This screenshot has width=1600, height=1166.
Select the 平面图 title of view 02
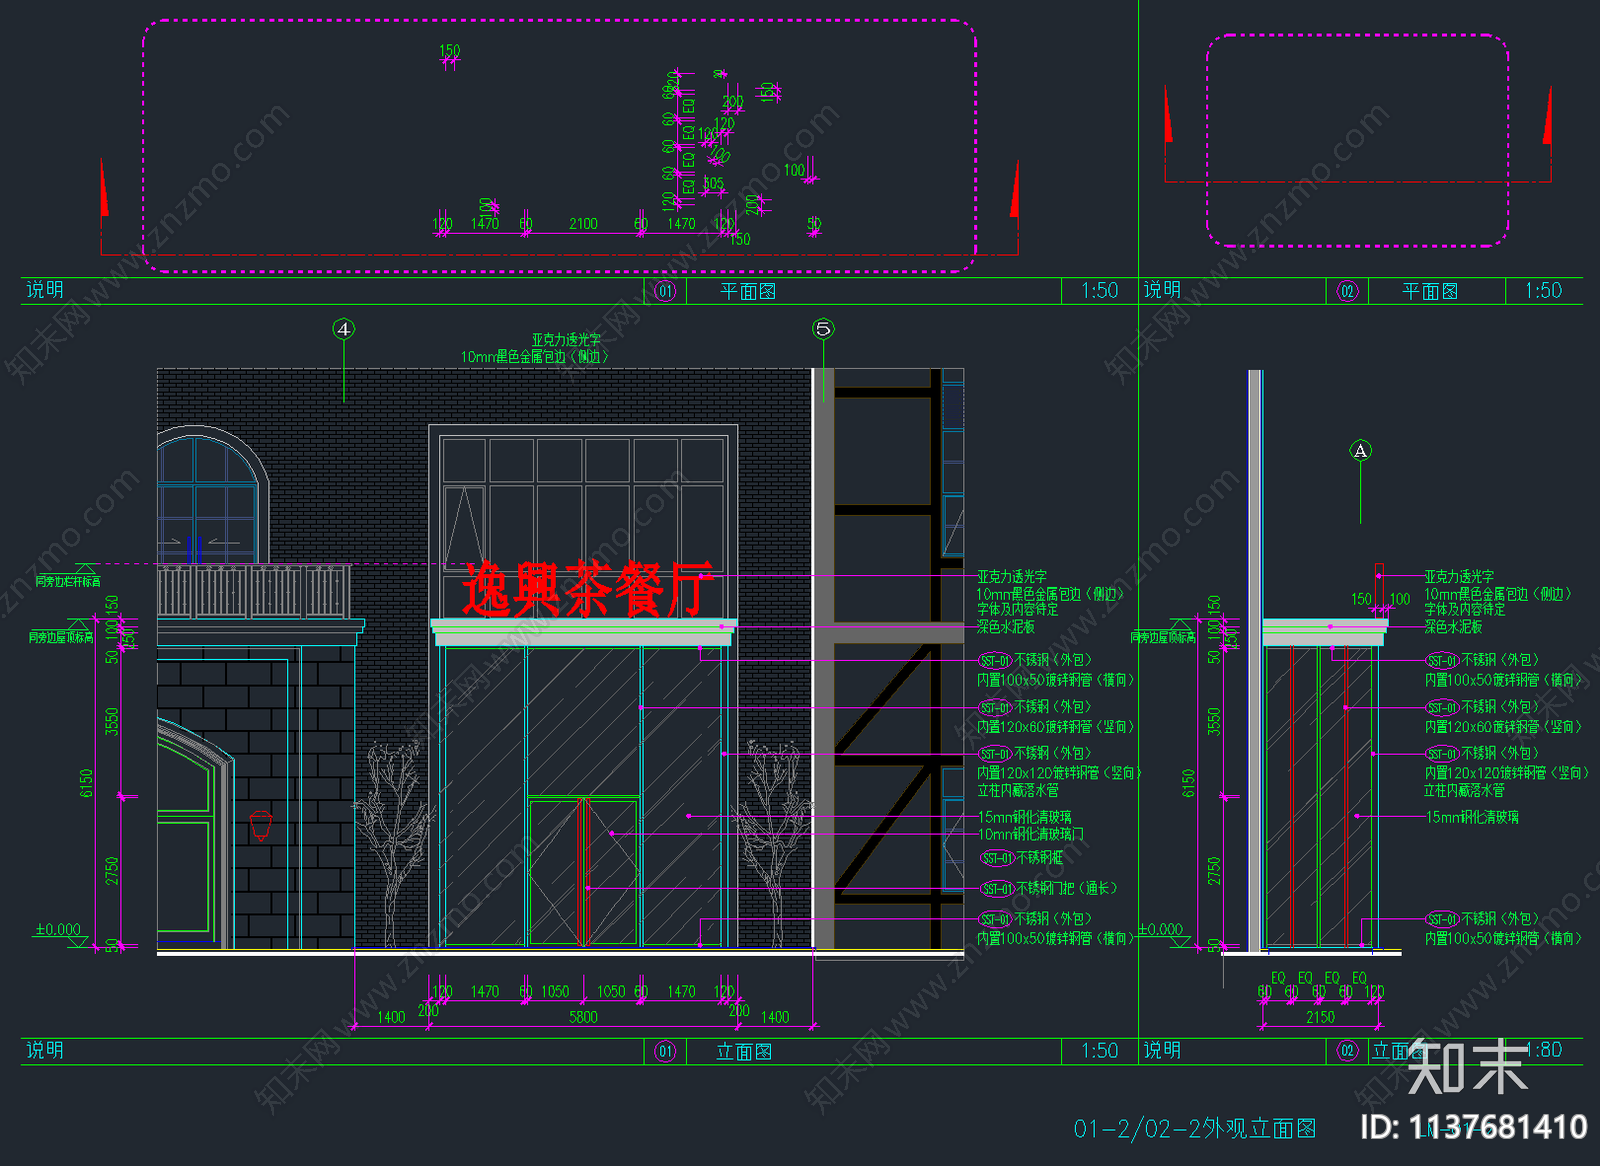click(x=1430, y=291)
